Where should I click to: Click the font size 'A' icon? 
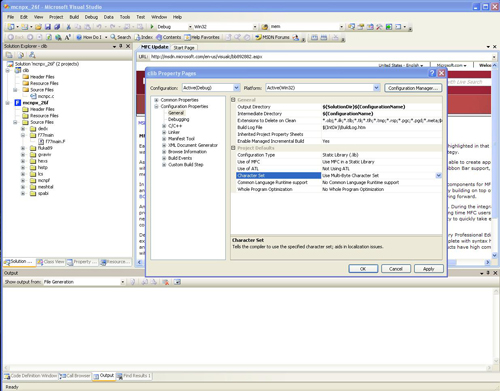pyautogui.click(x=67, y=37)
